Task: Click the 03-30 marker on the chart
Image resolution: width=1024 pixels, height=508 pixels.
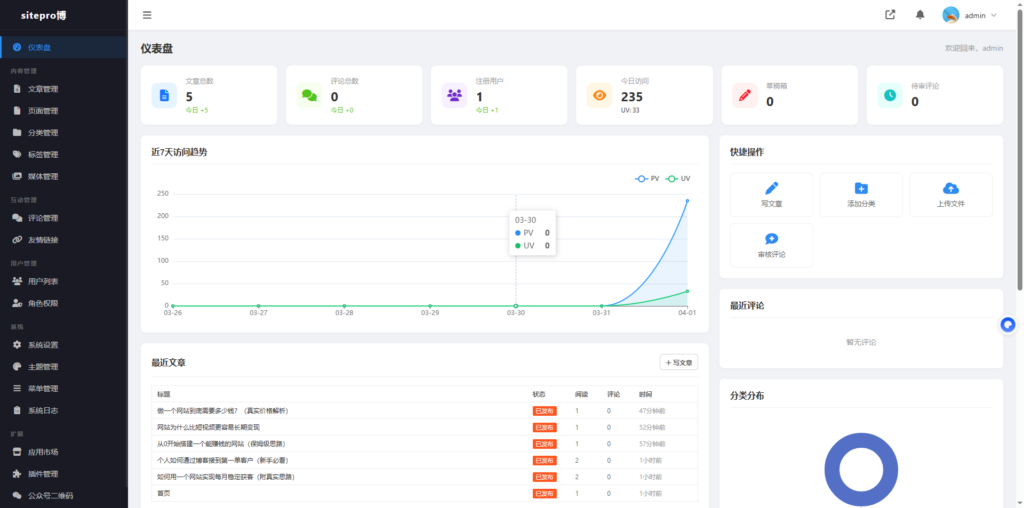Action: click(x=516, y=306)
